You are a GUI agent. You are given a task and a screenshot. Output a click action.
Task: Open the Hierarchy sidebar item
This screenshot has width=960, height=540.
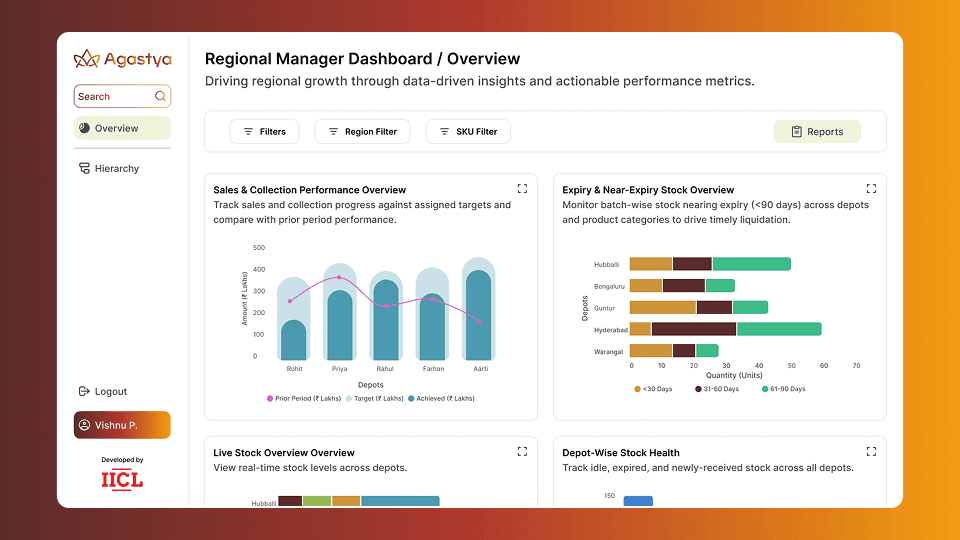coord(116,169)
